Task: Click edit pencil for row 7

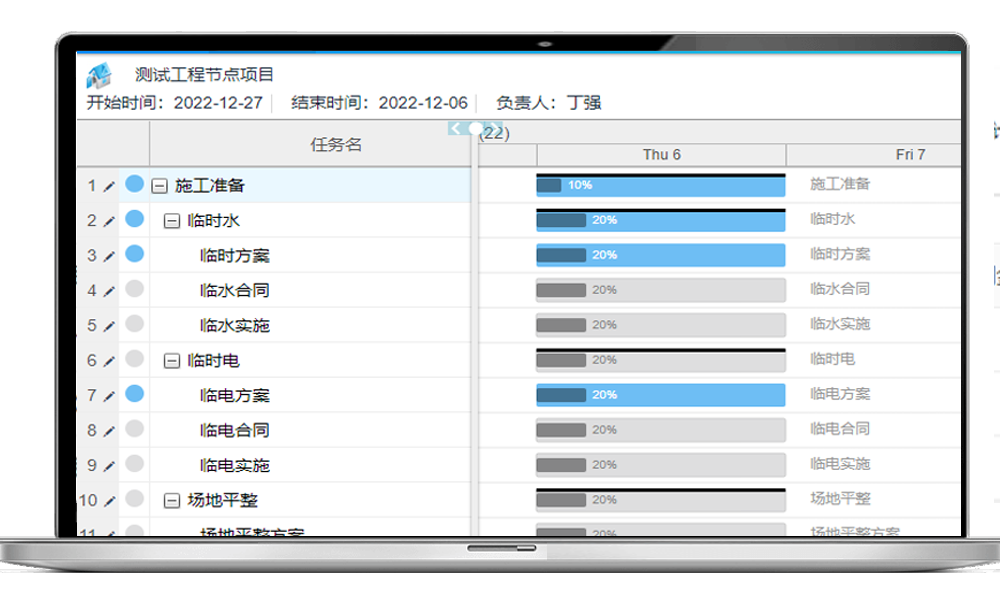Action: tap(109, 396)
